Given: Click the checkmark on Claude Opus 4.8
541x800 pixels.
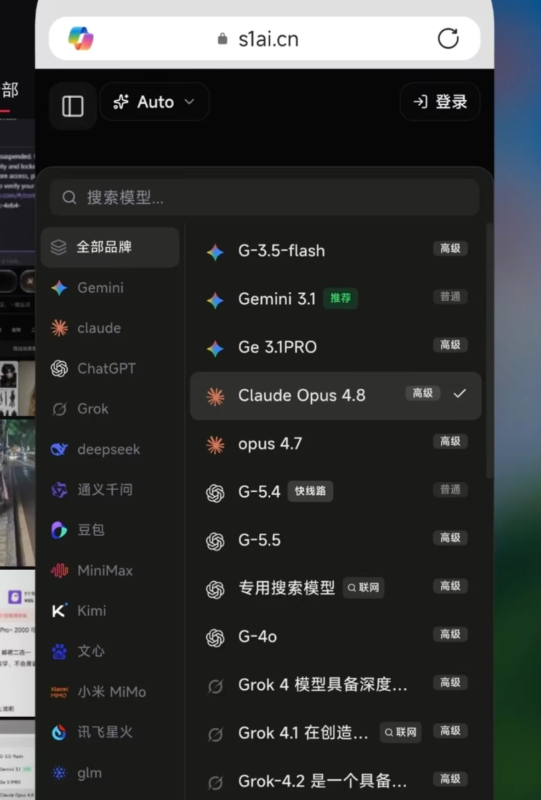Looking at the screenshot, I should 460,393.
